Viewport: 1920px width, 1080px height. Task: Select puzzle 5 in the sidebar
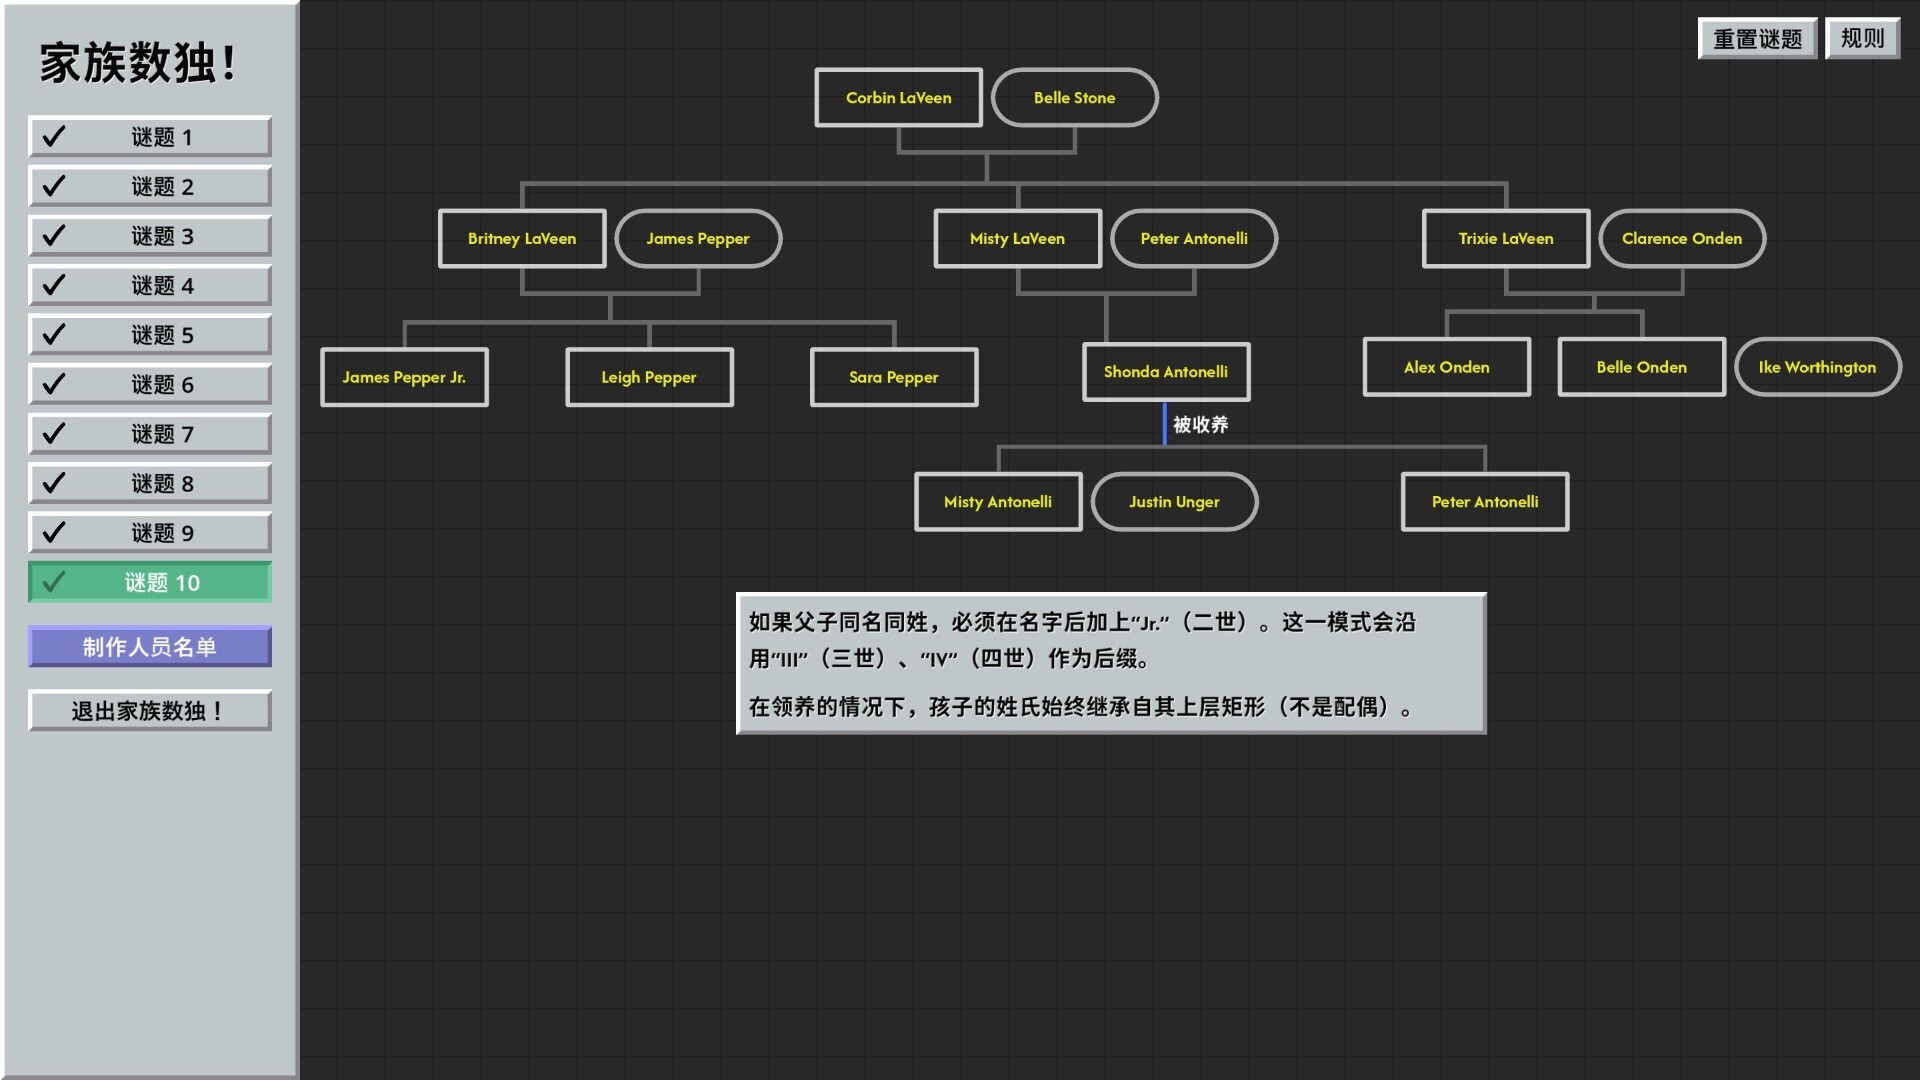(150, 335)
